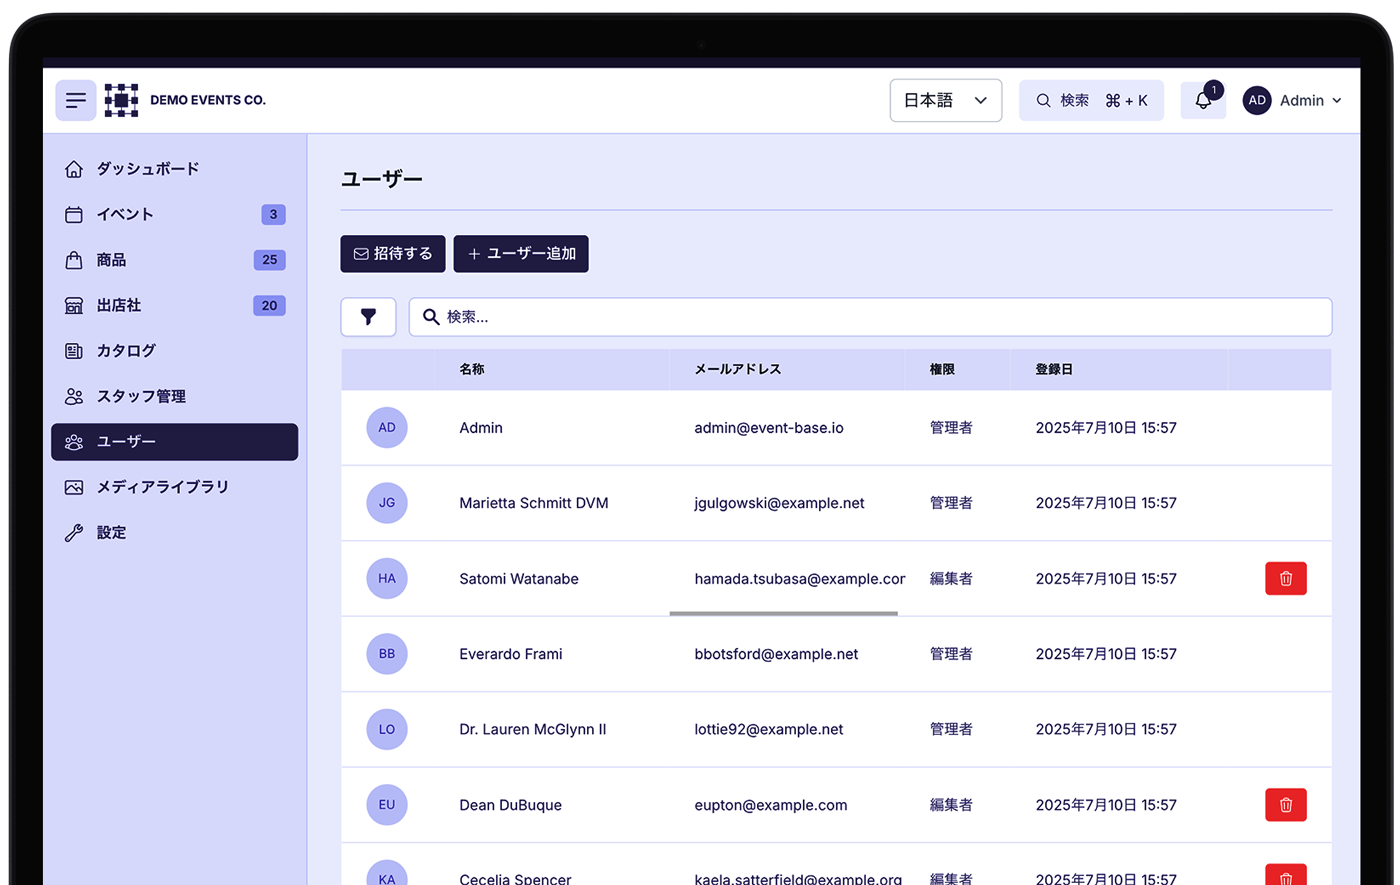Click the 招待する invite button
Screen dimensions: 1400x885
(x=393, y=254)
